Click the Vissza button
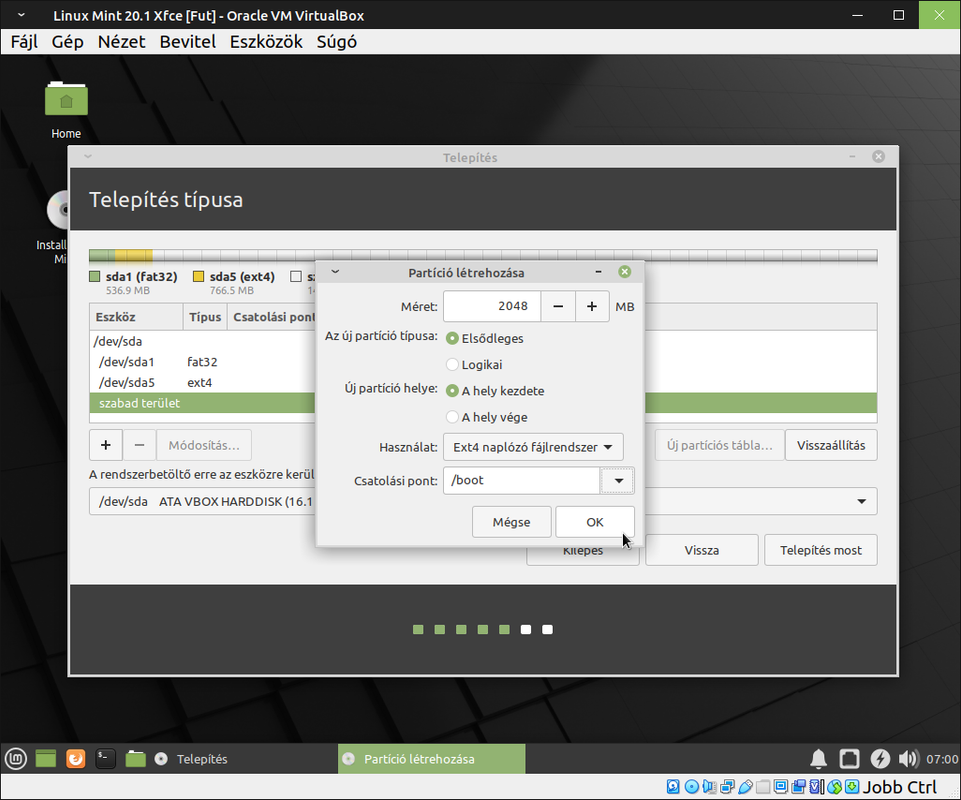Screen dimensions: 961x800 (x=702, y=550)
